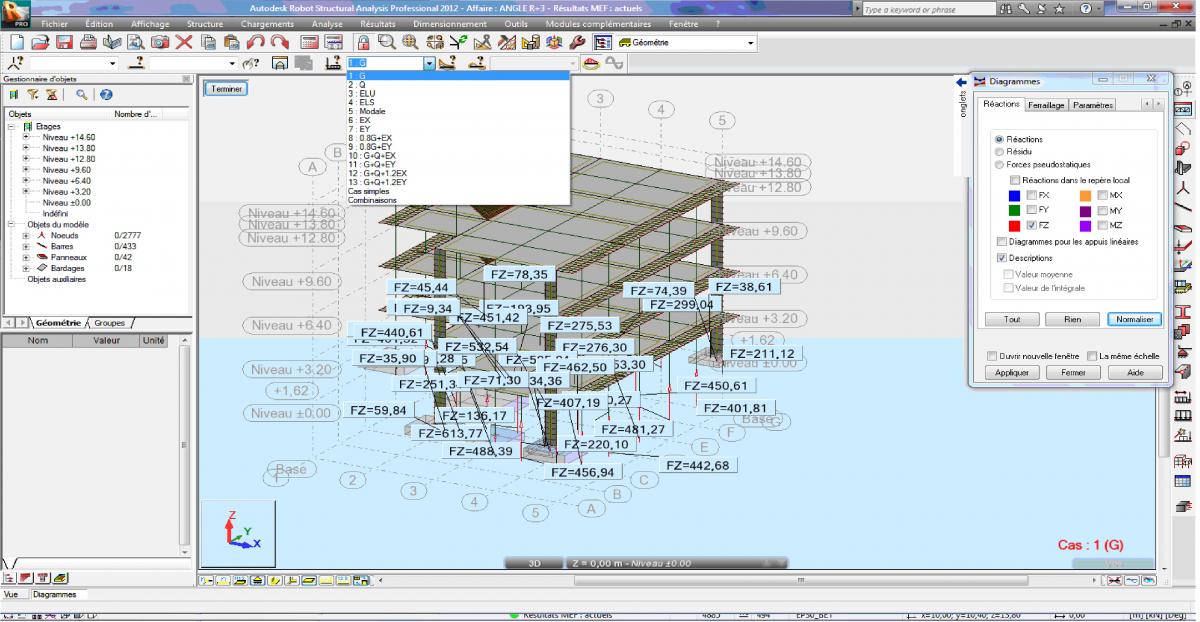Collapse the Etages tree node

[12, 127]
